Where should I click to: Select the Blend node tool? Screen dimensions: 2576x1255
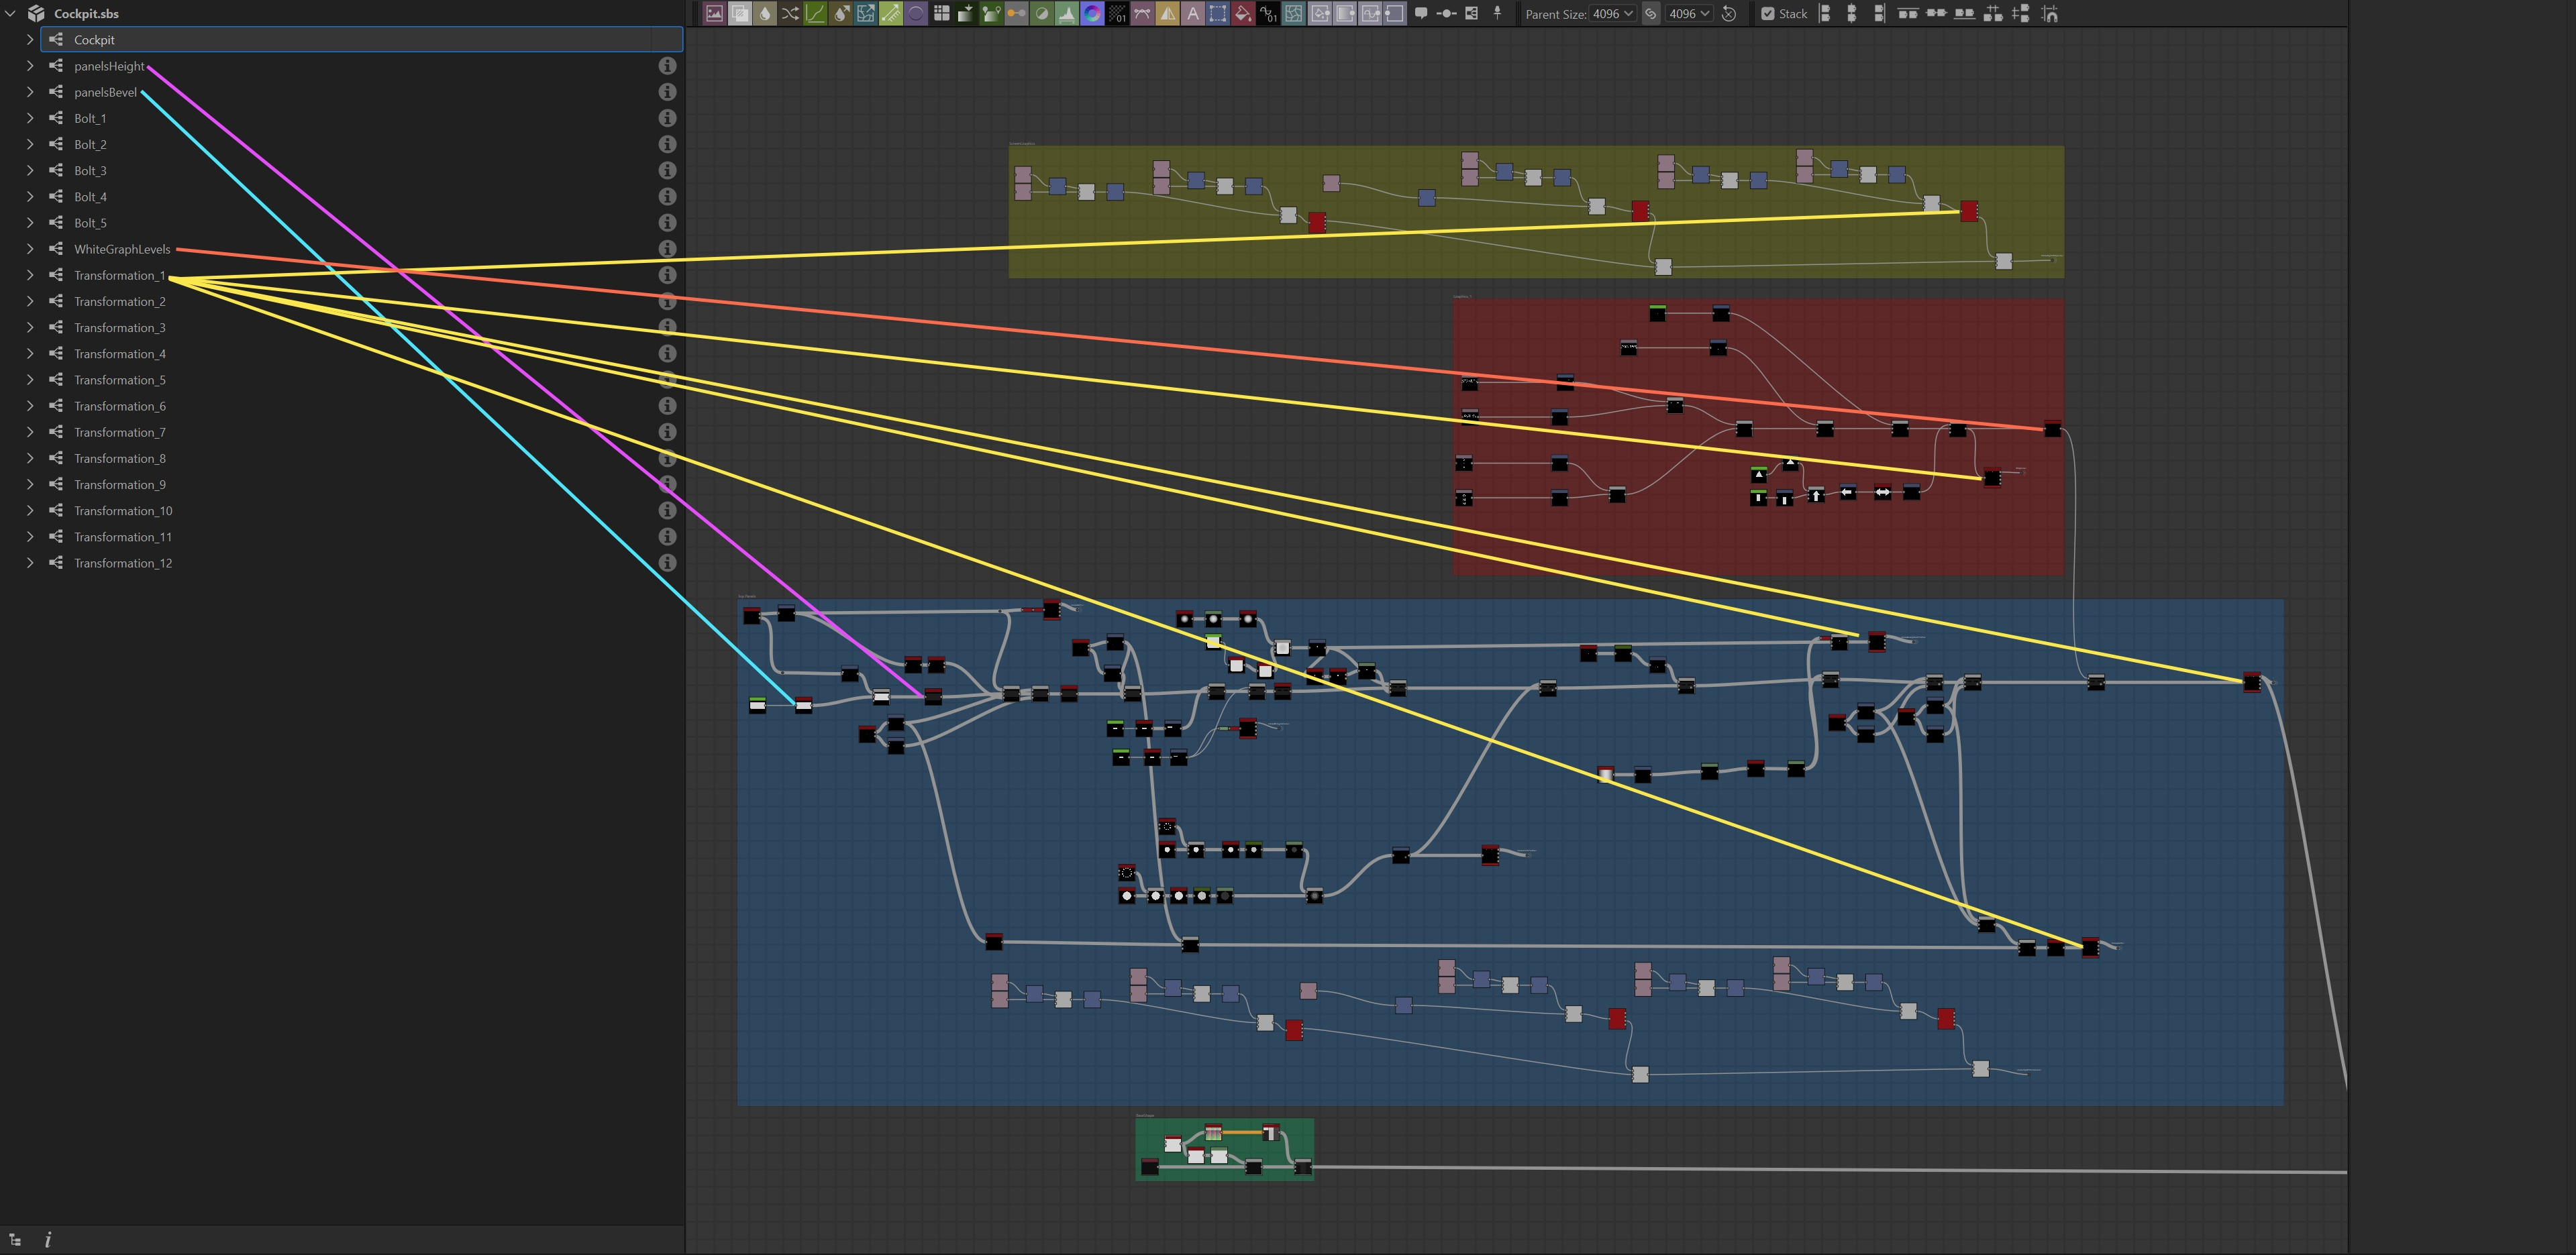tap(740, 14)
